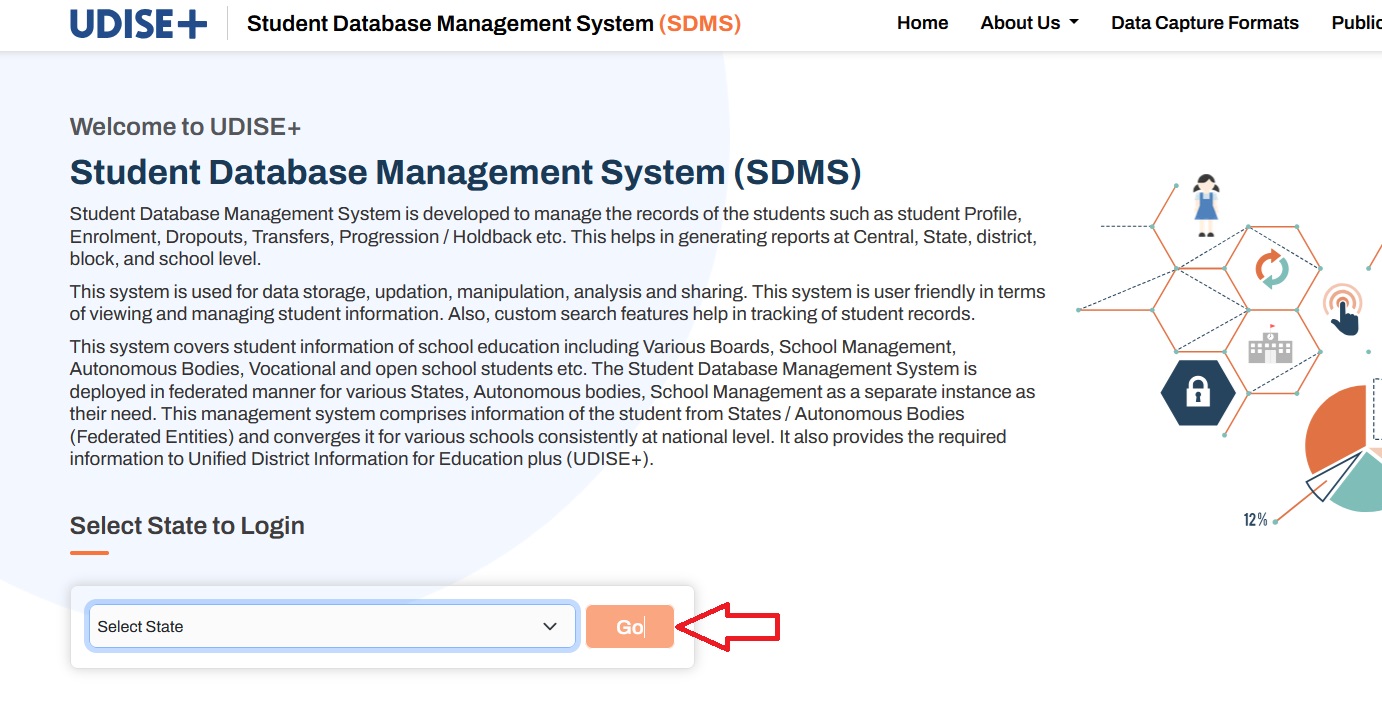The height and width of the screenshot is (703, 1382).
Task: Click the Welcome to UDISE+ heading
Action: click(x=185, y=127)
